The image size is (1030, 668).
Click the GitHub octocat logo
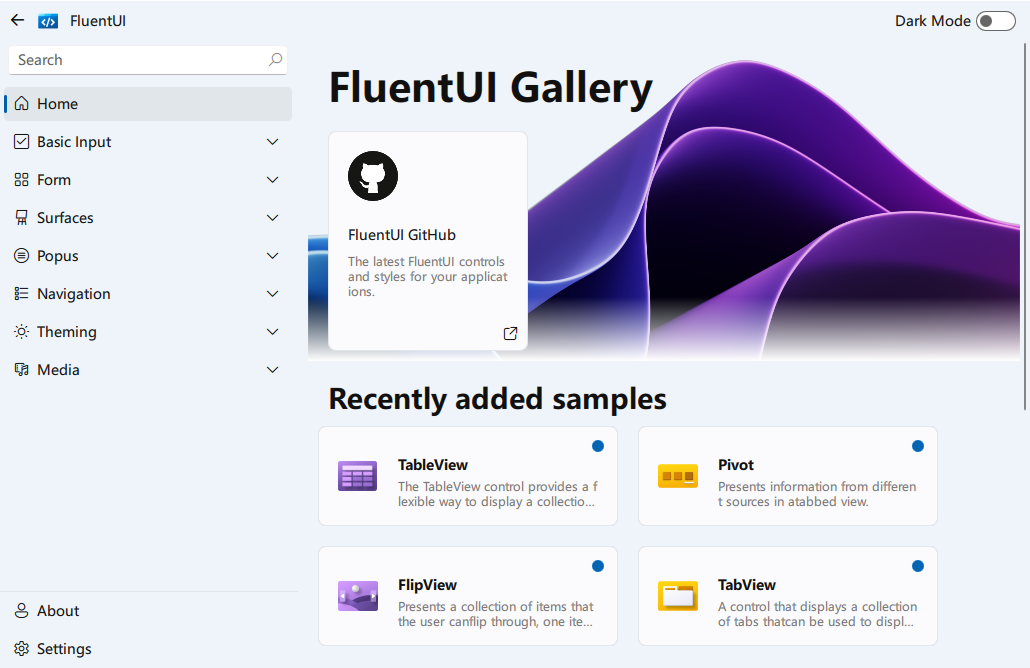(373, 176)
